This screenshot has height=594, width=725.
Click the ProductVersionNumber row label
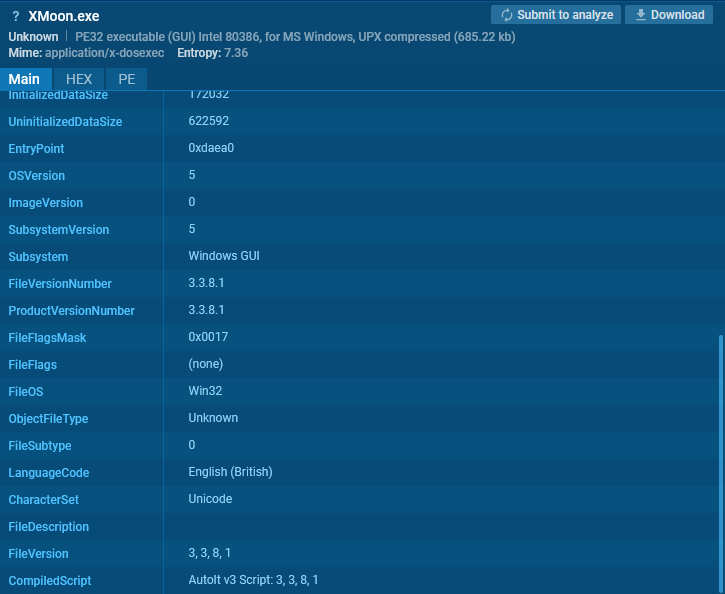(71, 311)
